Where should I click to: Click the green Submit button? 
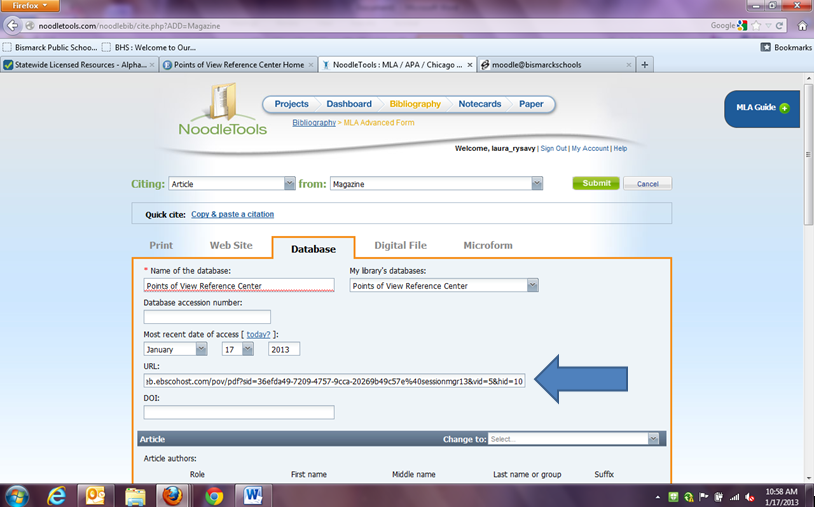click(596, 183)
